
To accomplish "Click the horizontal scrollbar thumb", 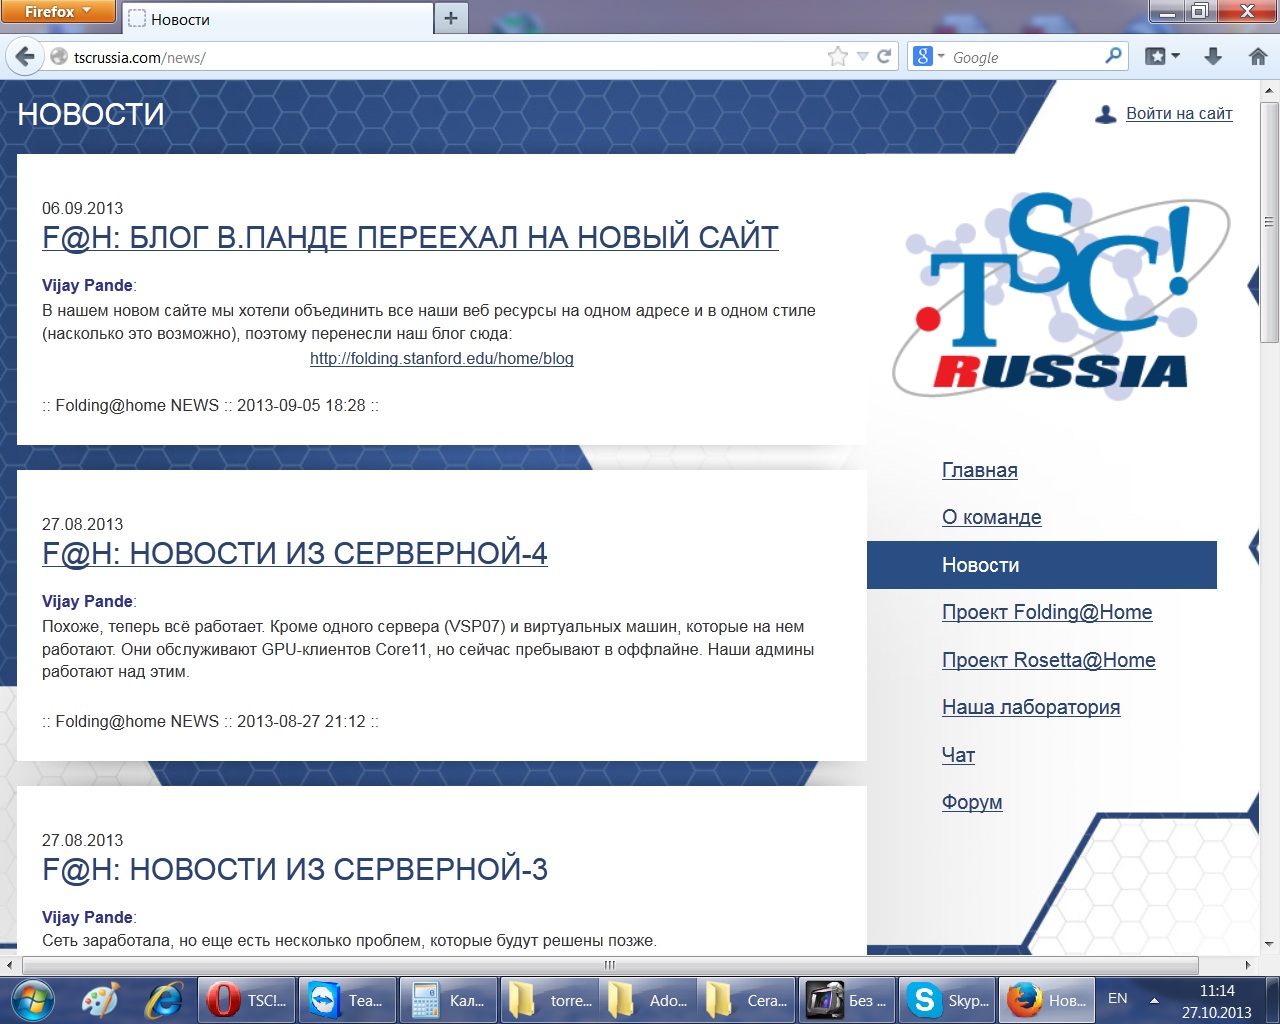I will (609, 965).
